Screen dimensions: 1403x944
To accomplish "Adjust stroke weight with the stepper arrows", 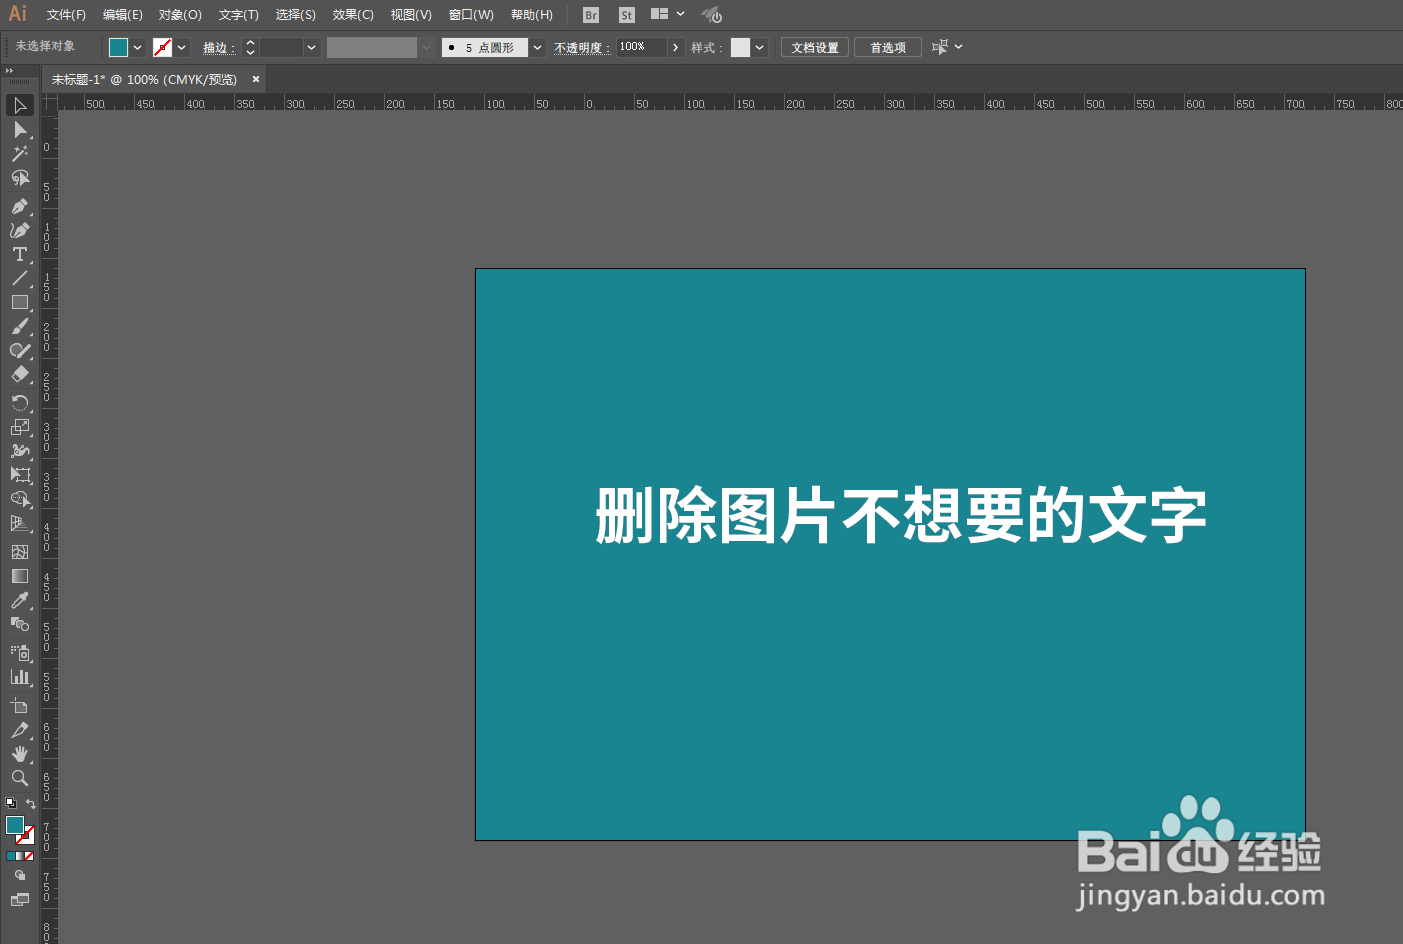I will tap(250, 47).
